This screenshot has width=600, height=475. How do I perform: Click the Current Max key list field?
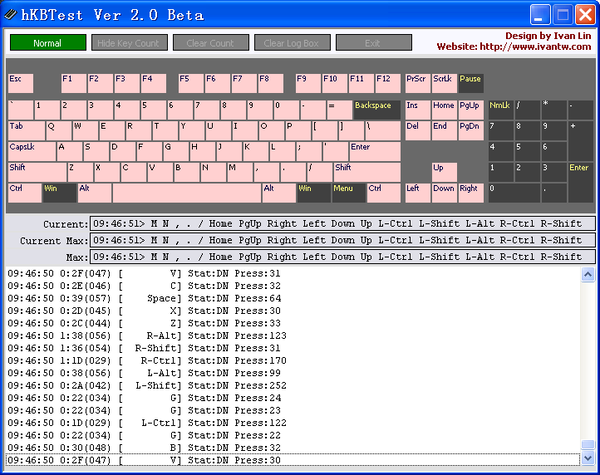click(342, 240)
